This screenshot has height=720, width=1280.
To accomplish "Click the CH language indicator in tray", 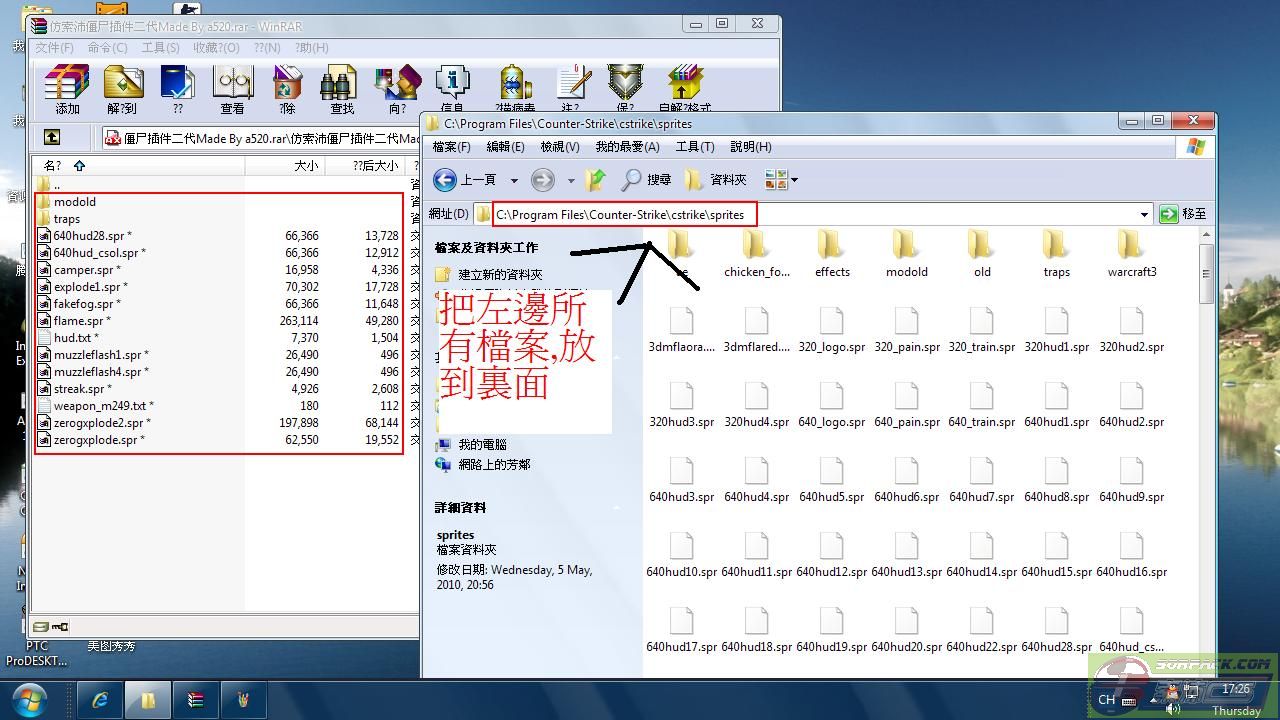I will pyautogui.click(x=1106, y=700).
